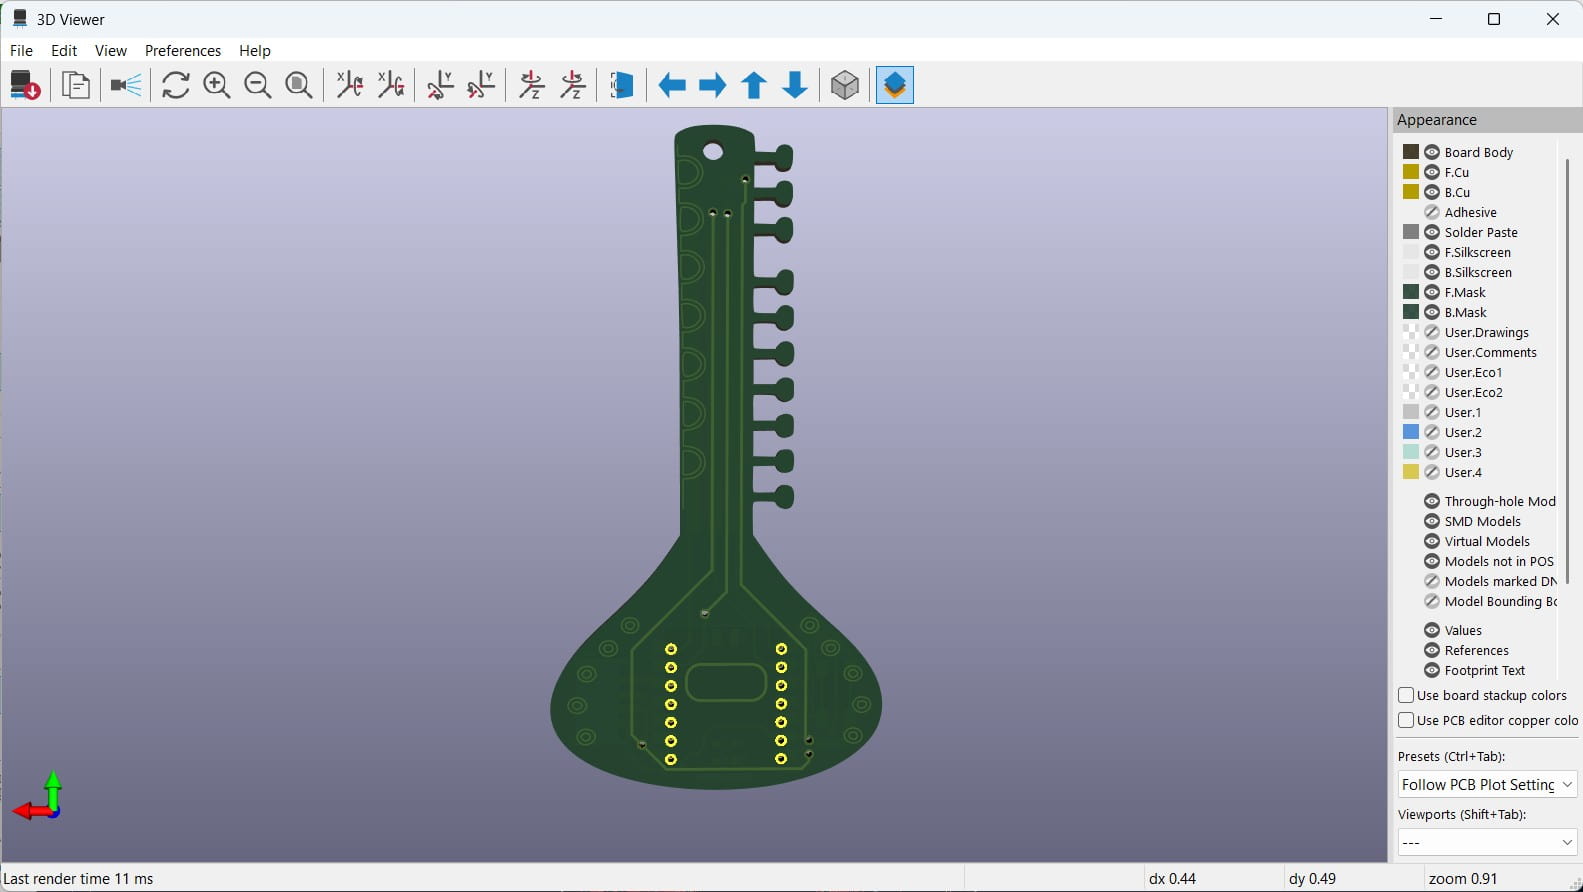Toggle B.Silkscreen layer visibility
Viewport: 1583px width, 892px height.
(x=1432, y=272)
